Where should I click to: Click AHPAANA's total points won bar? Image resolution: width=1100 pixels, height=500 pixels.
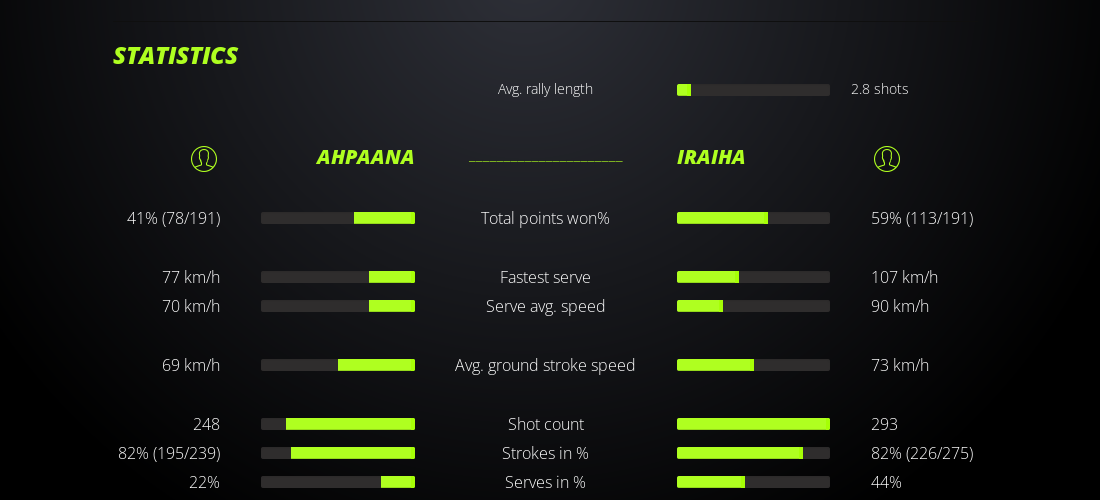click(338, 218)
